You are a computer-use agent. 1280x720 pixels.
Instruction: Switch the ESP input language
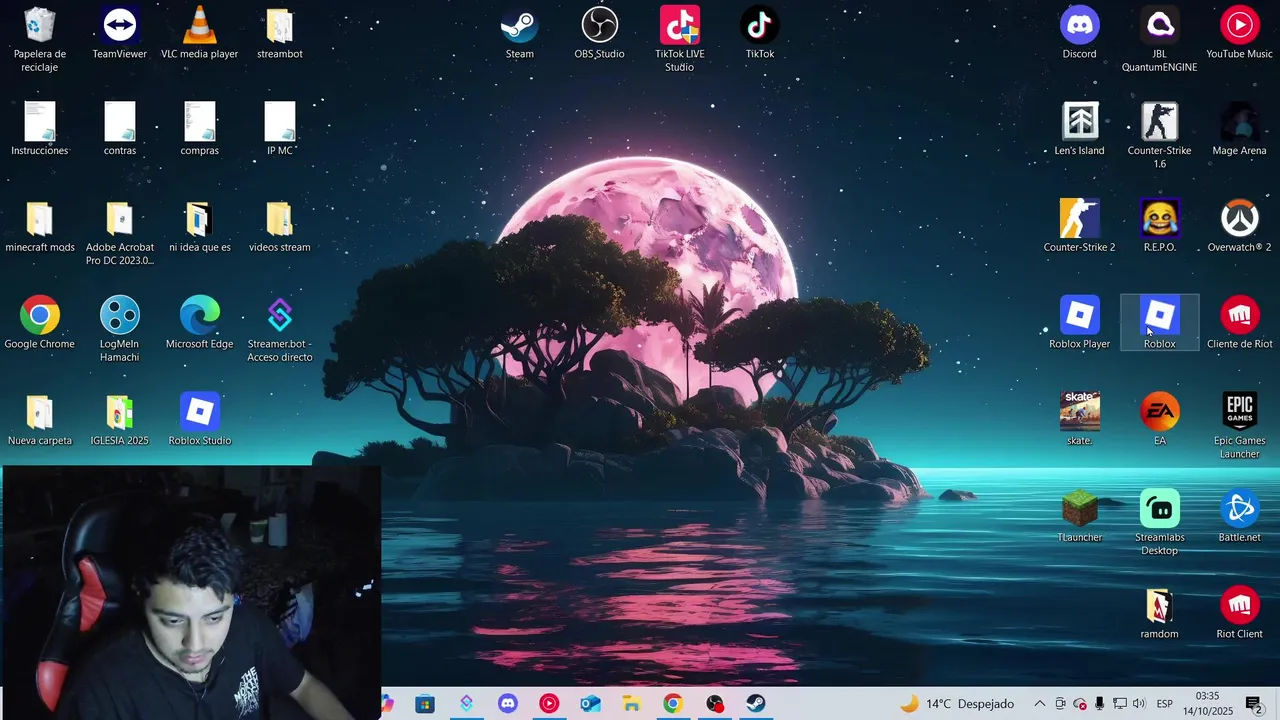1165,704
